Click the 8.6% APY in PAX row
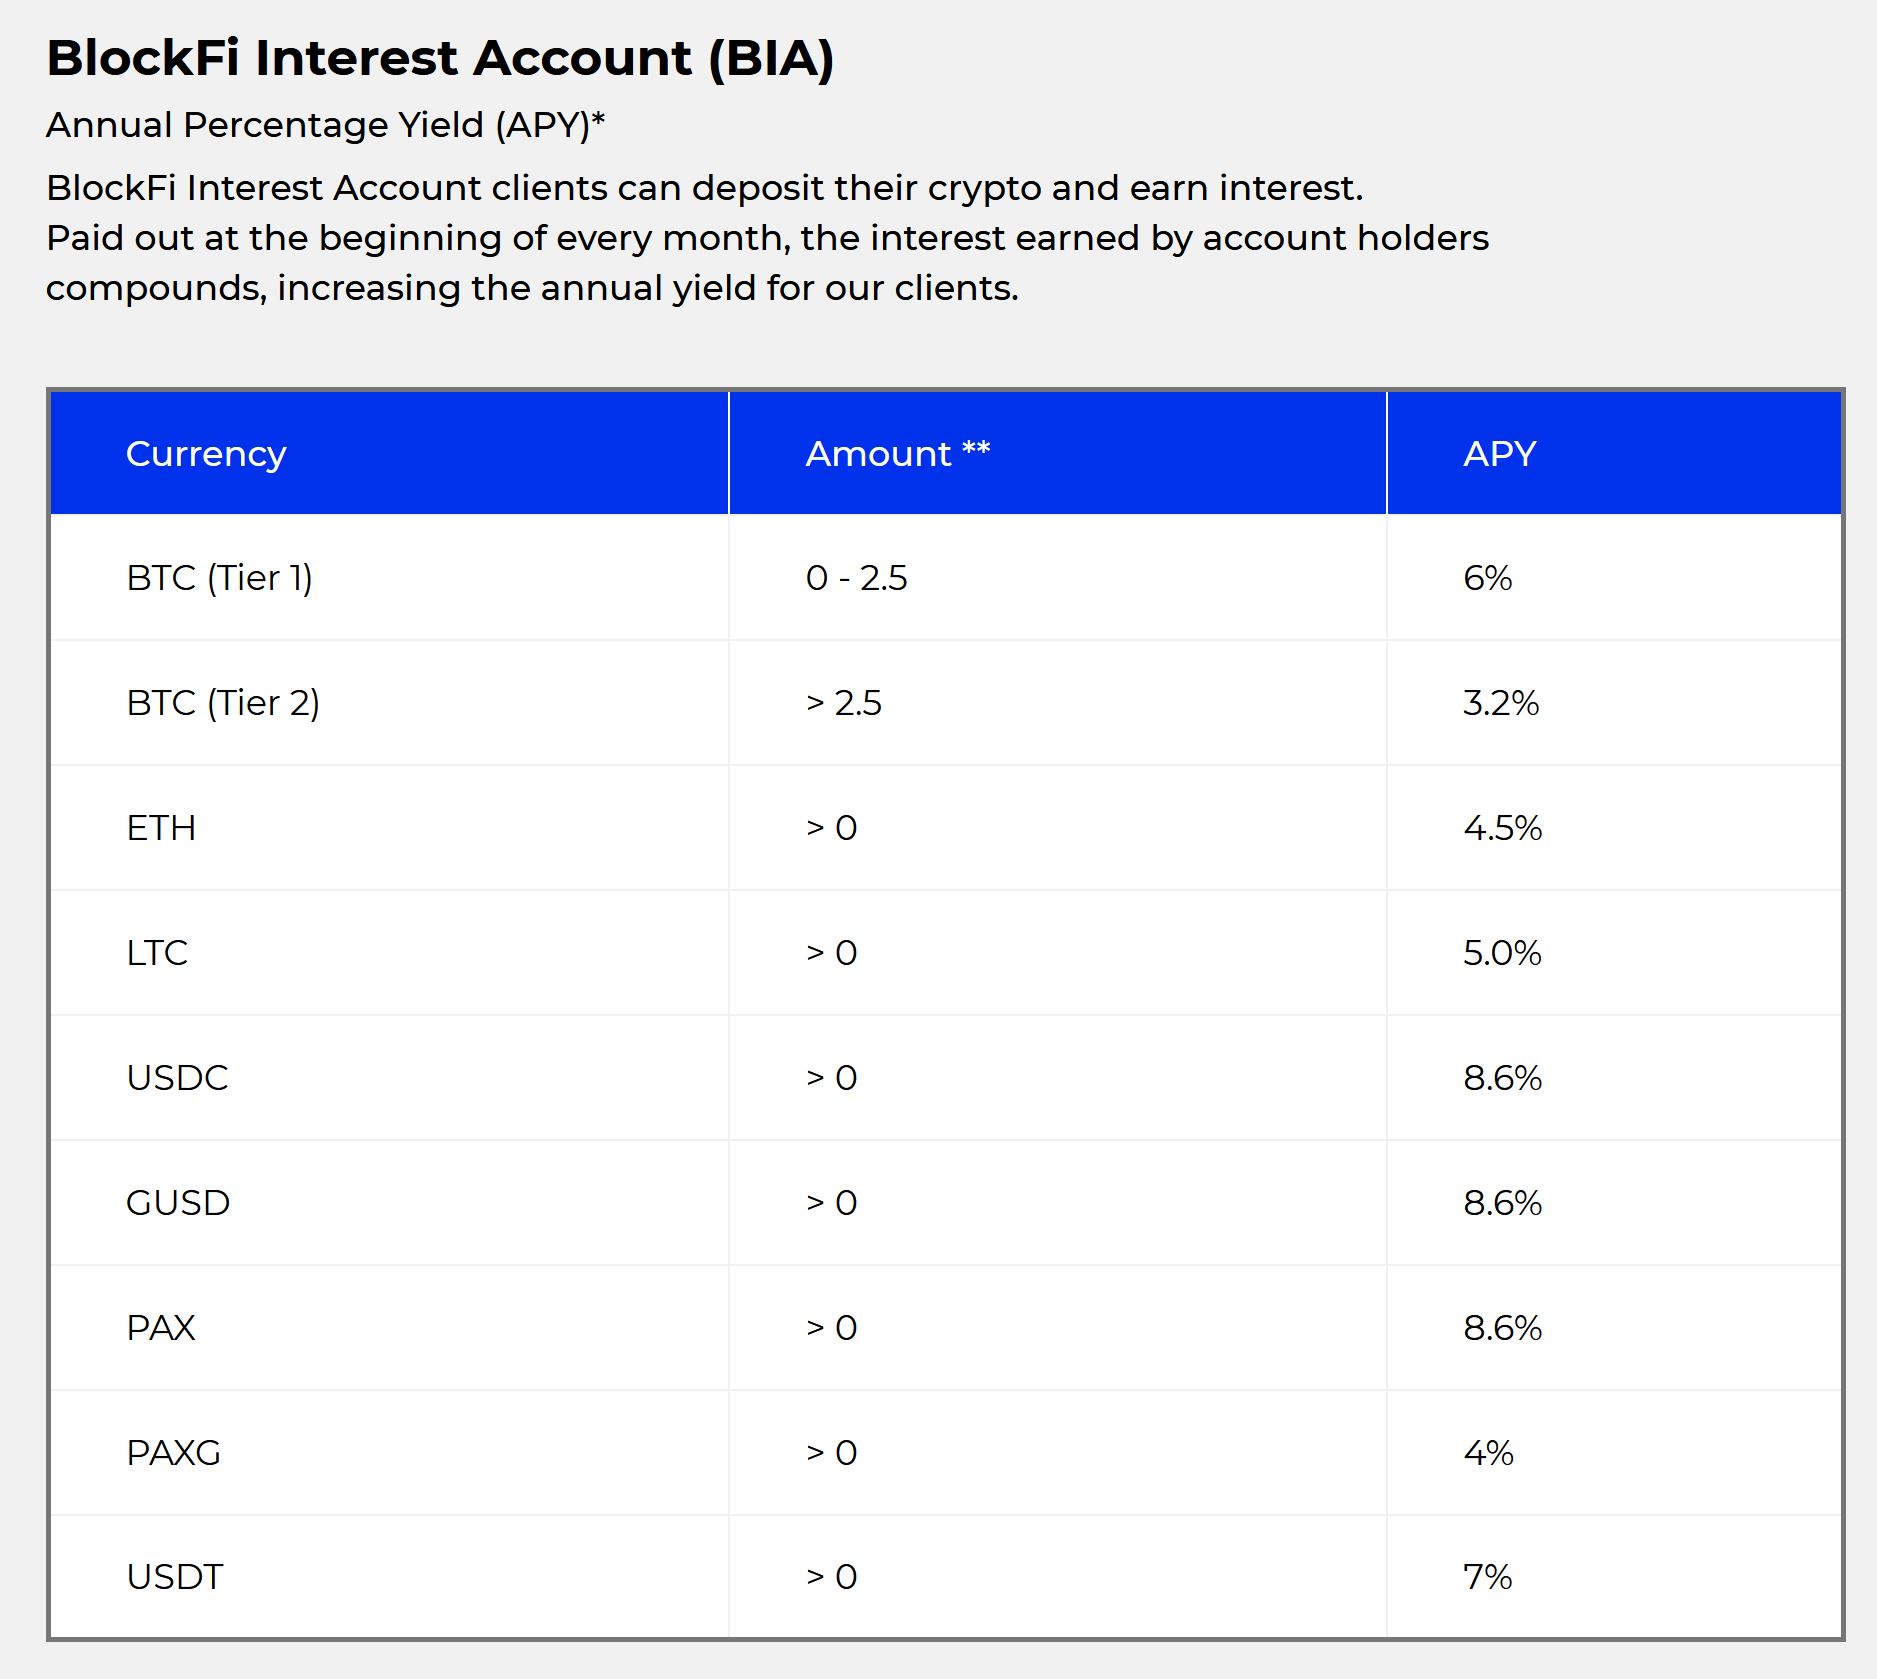 point(1502,1328)
